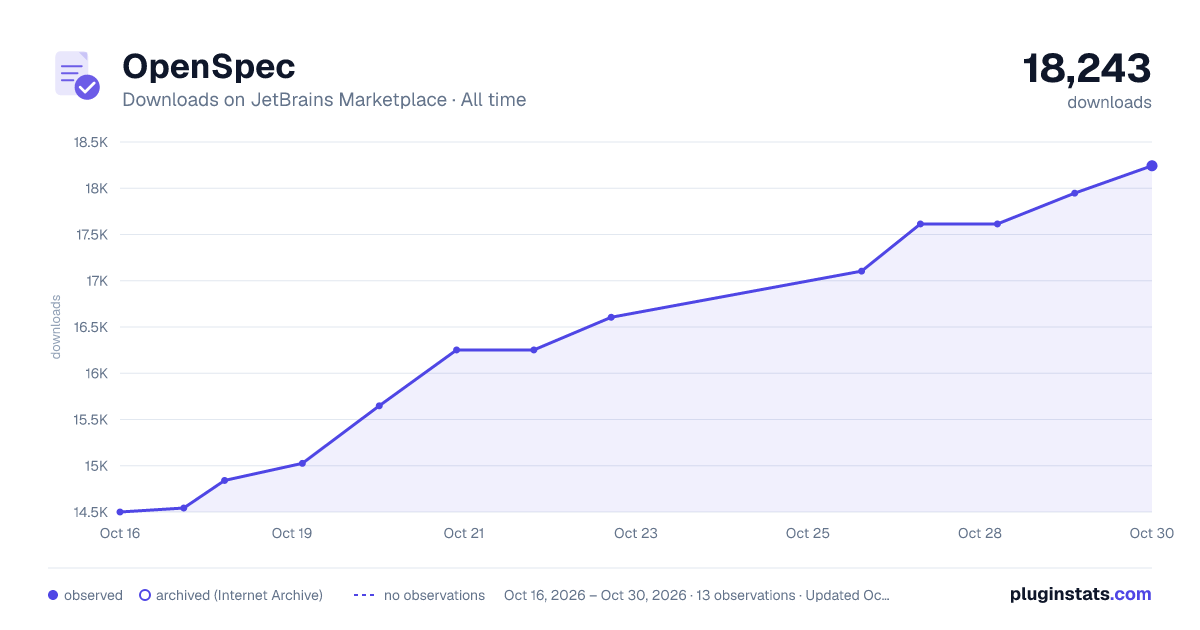Click the Oct 23 x-axis label
The height and width of the screenshot is (630, 1200).
pyautogui.click(x=636, y=533)
